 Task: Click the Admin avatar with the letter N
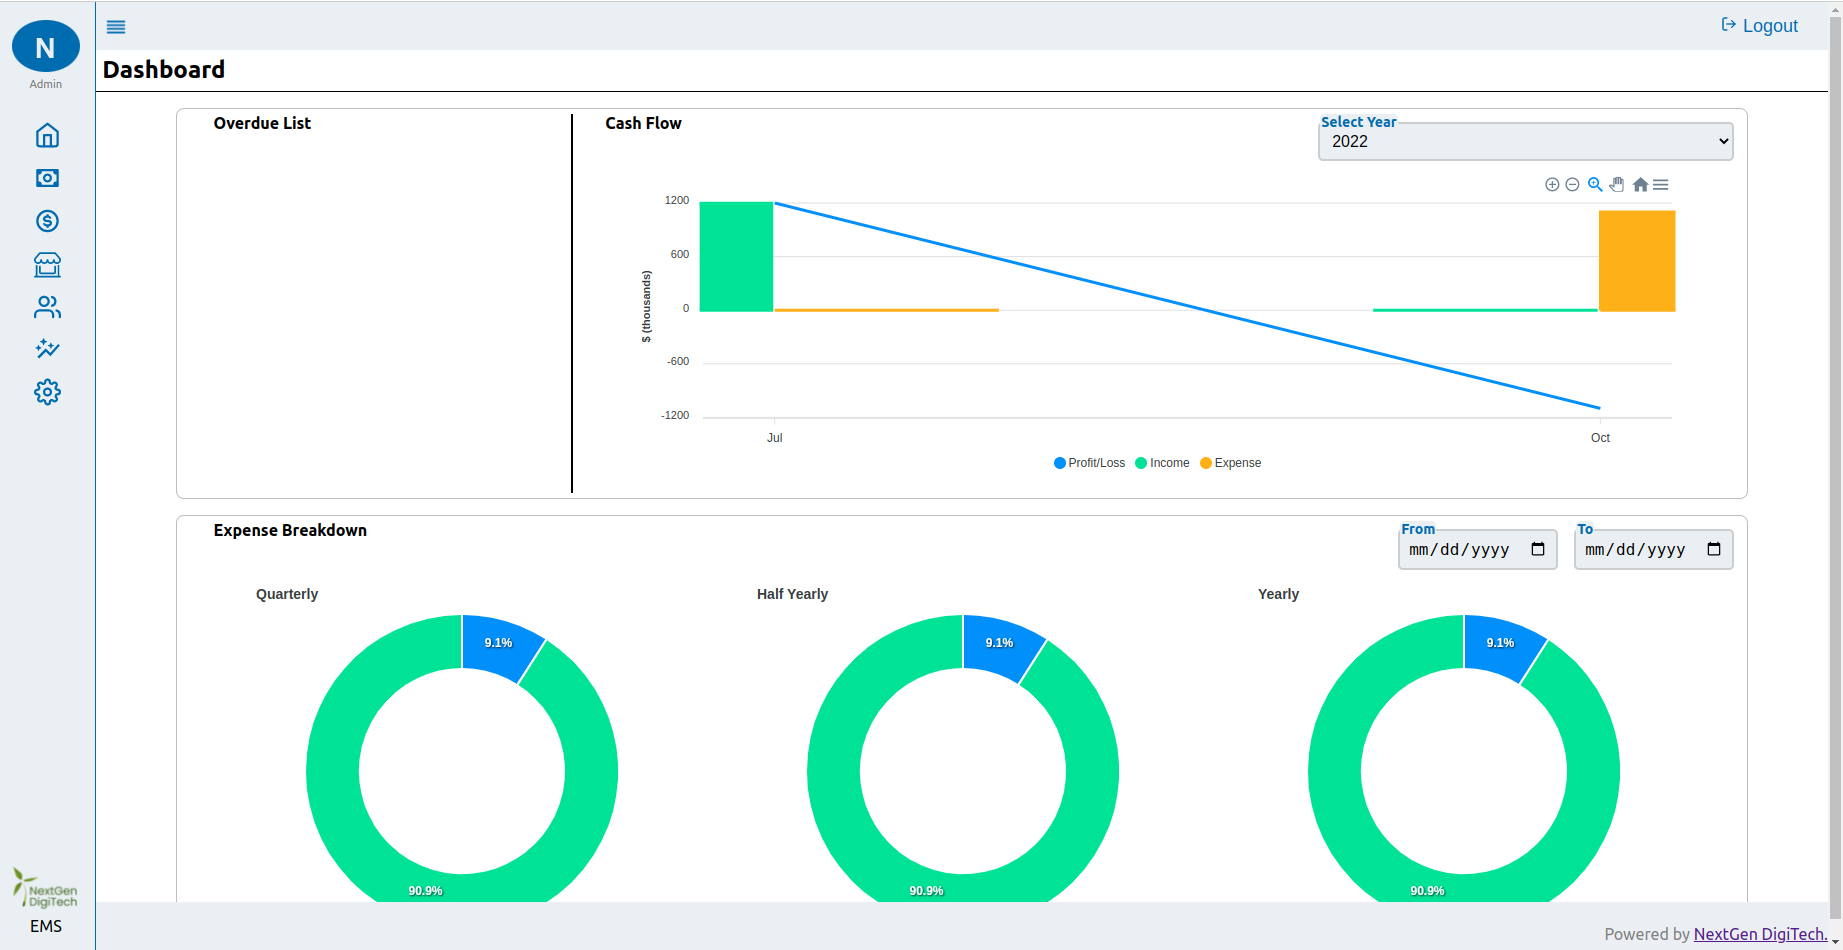coord(46,46)
